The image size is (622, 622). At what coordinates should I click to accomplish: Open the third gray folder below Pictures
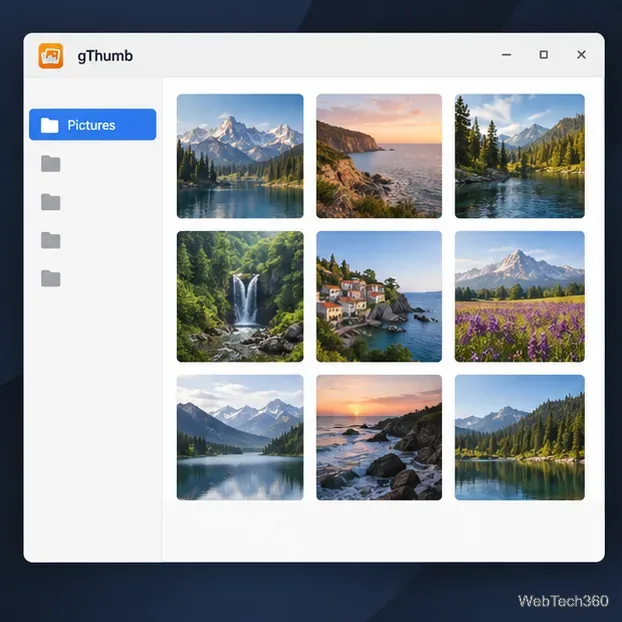51,240
